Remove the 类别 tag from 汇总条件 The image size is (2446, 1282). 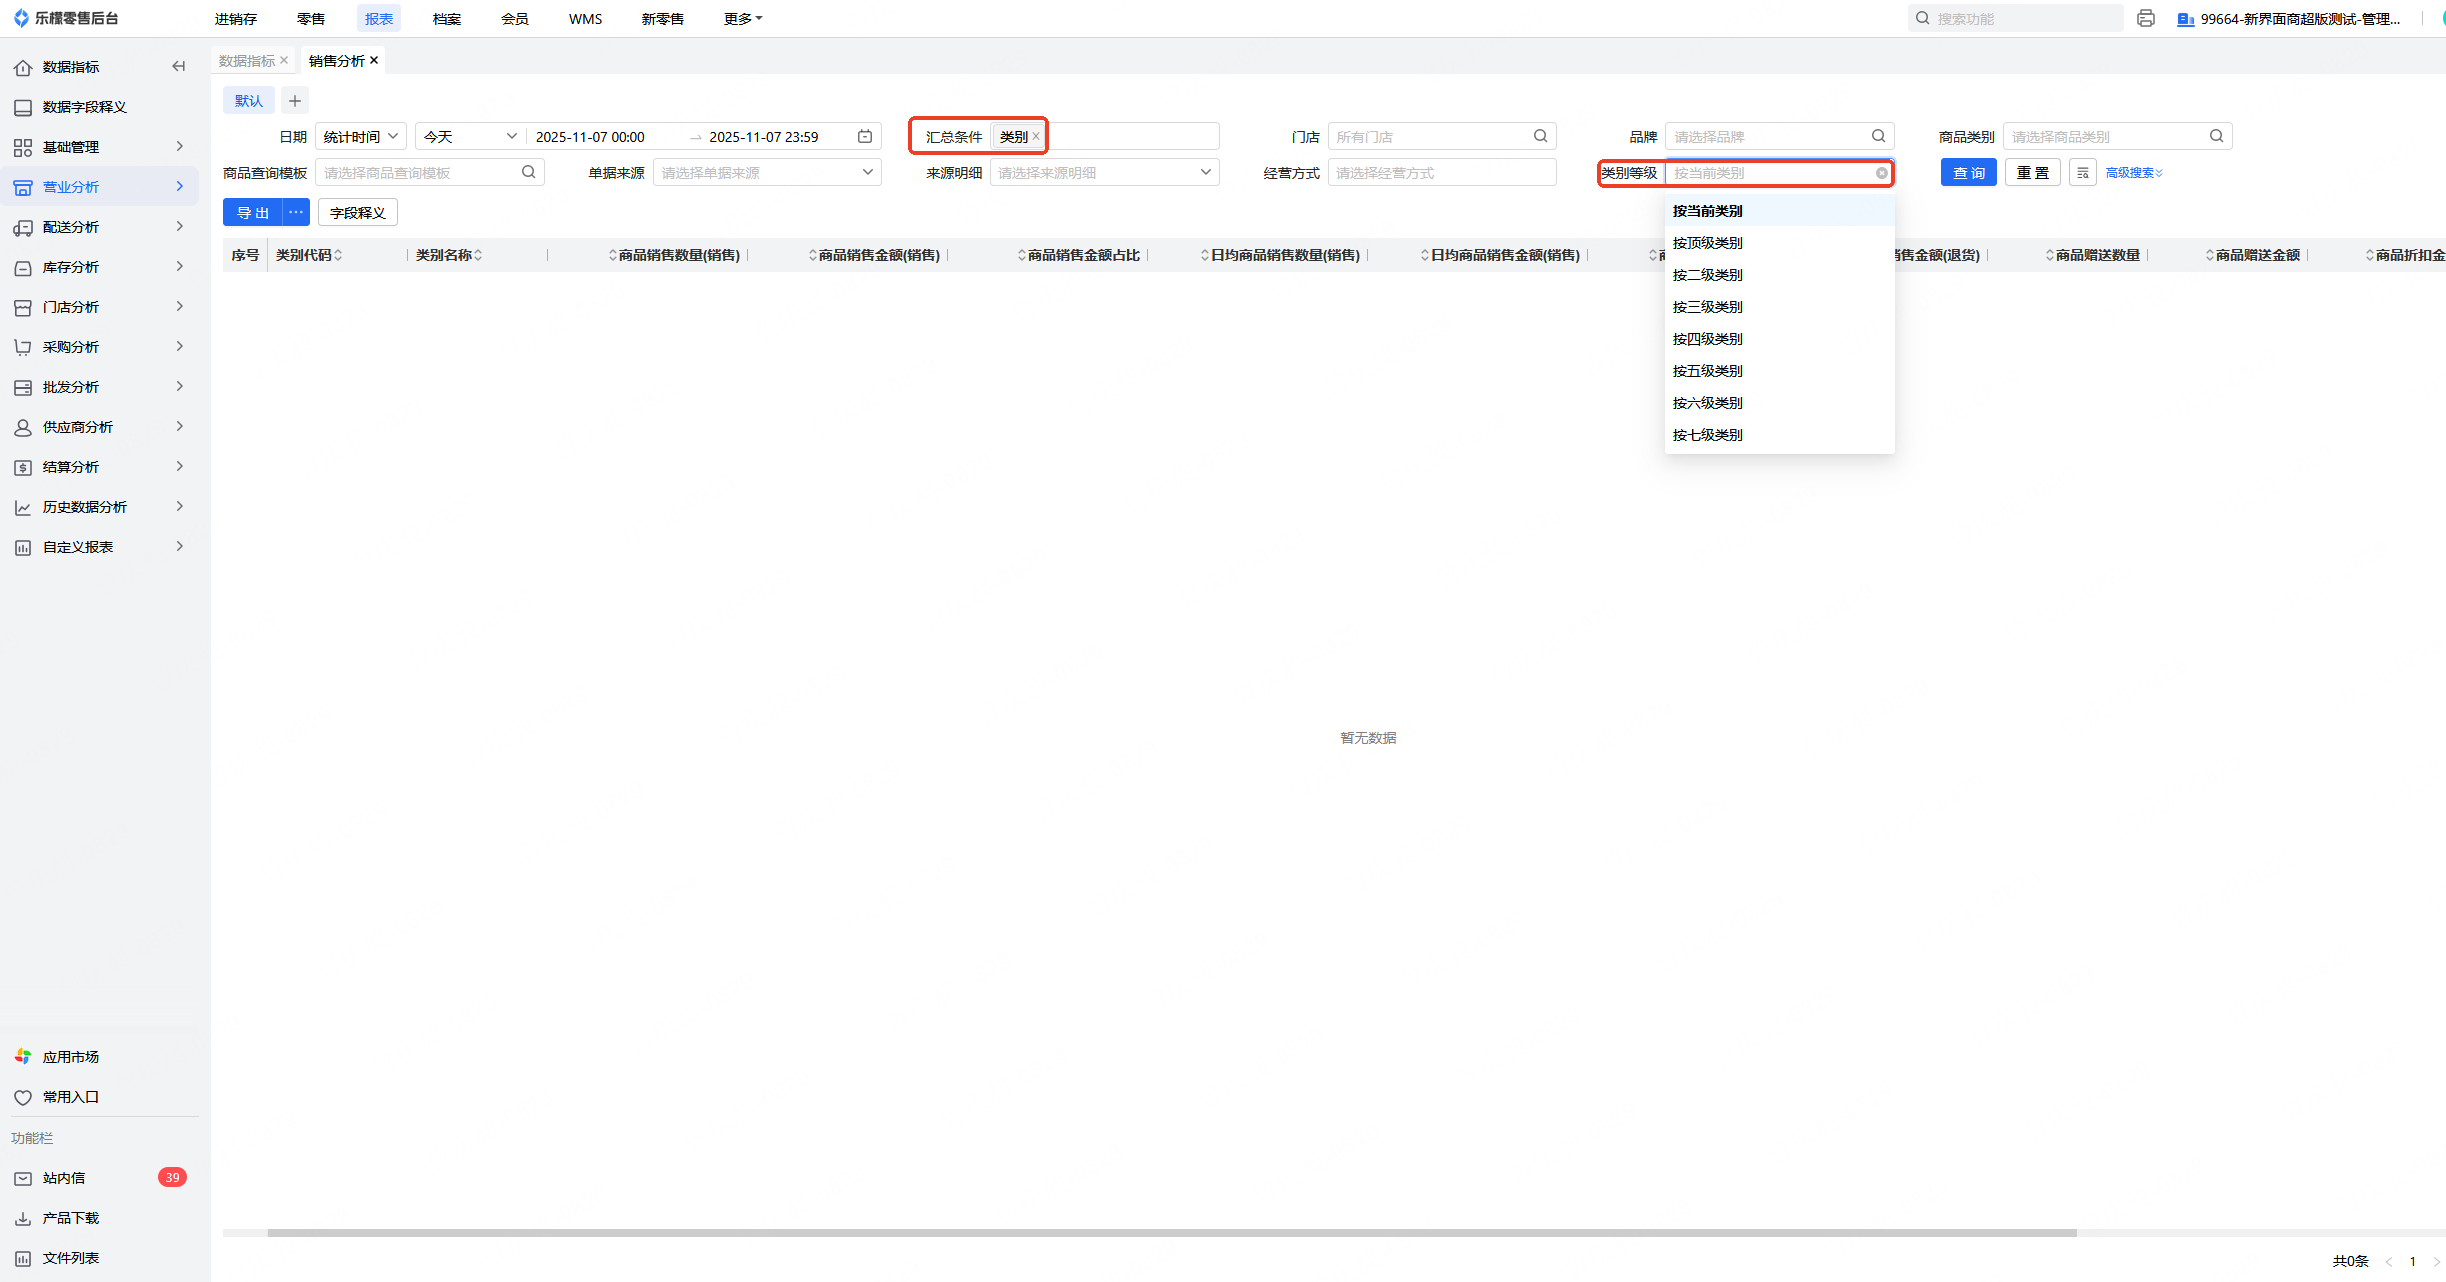coord(1036,136)
